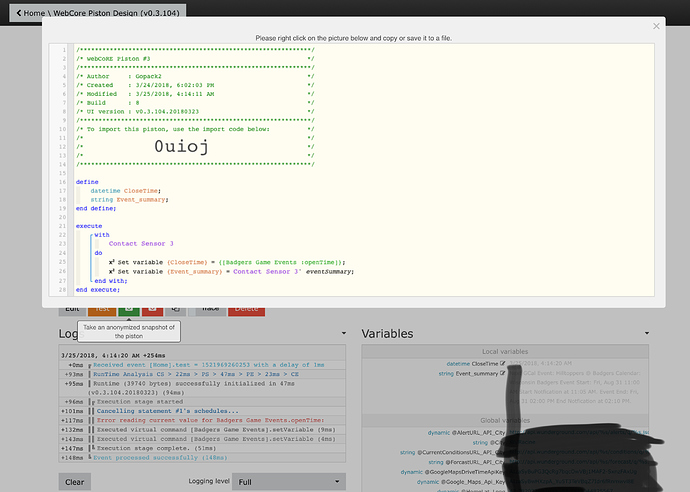Screen dimensions: 690x492
Task: Click the 'Error reading current value' log row
Action: click(x=202, y=420)
